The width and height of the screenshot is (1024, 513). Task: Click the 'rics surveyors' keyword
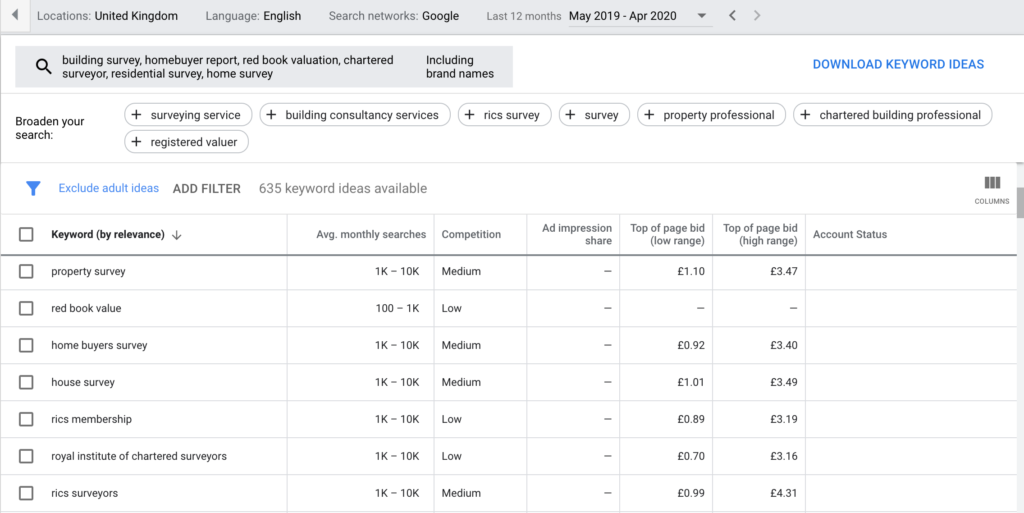[x=84, y=493]
